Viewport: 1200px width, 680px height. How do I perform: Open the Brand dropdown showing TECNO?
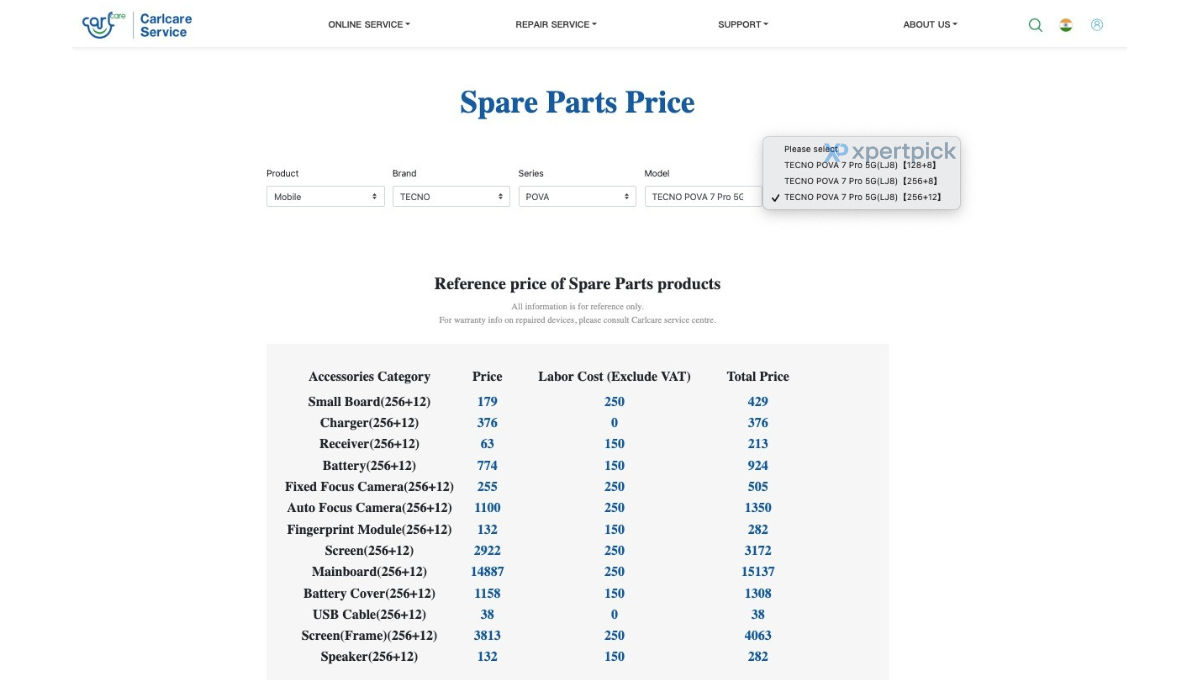[x=452, y=197]
